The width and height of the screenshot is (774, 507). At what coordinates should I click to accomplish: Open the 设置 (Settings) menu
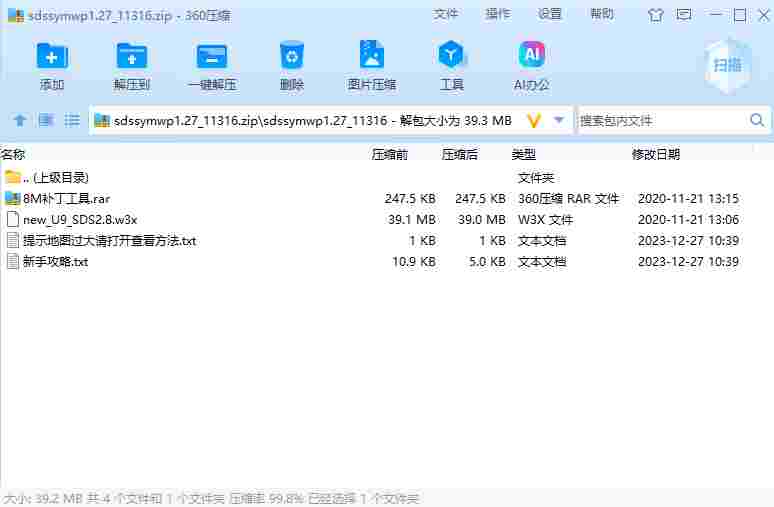[x=549, y=14]
